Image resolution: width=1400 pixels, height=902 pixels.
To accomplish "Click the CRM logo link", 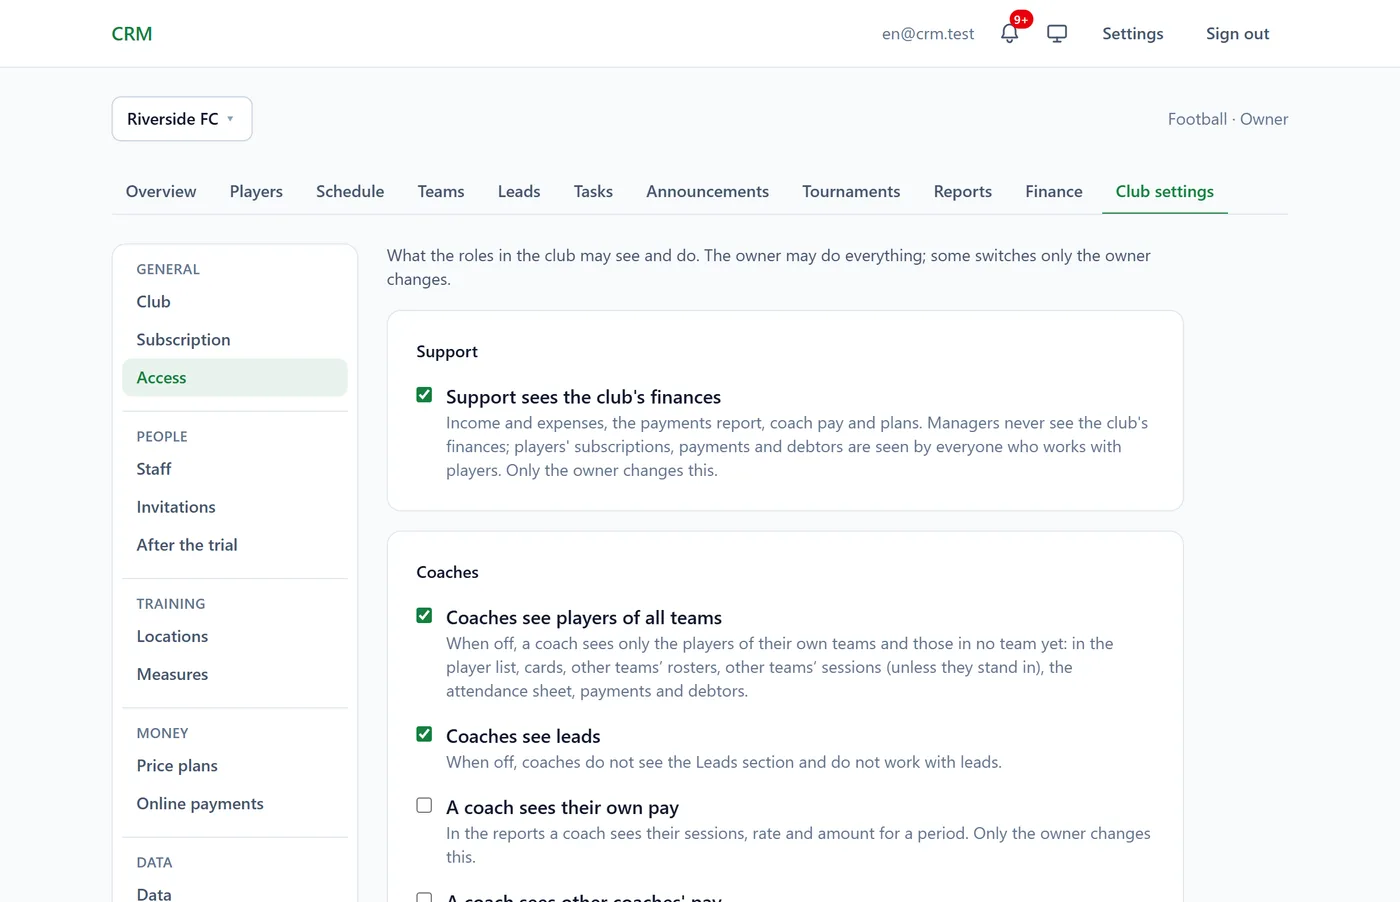I will 132,34.
